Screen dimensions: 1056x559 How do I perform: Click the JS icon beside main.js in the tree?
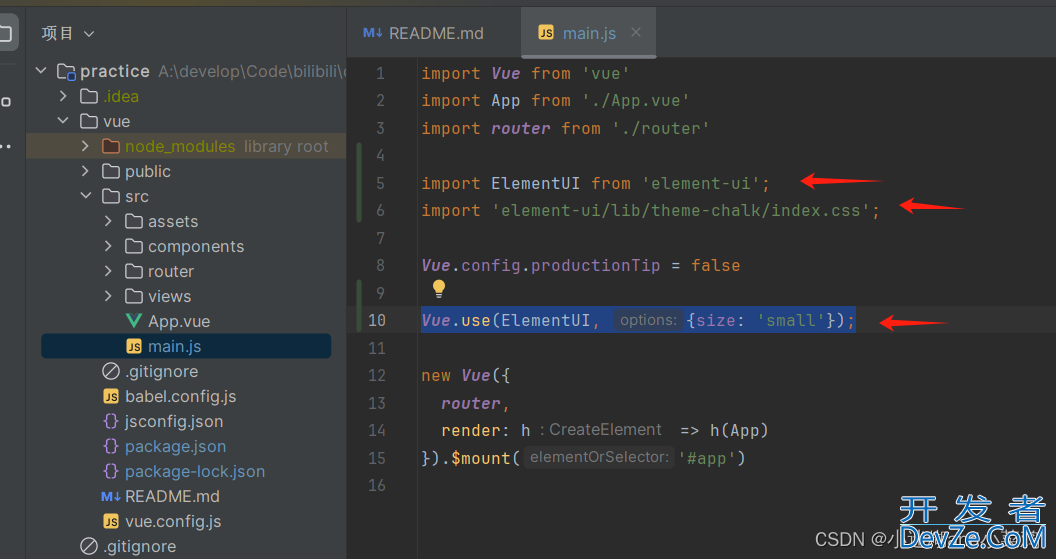pyautogui.click(x=134, y=346)
